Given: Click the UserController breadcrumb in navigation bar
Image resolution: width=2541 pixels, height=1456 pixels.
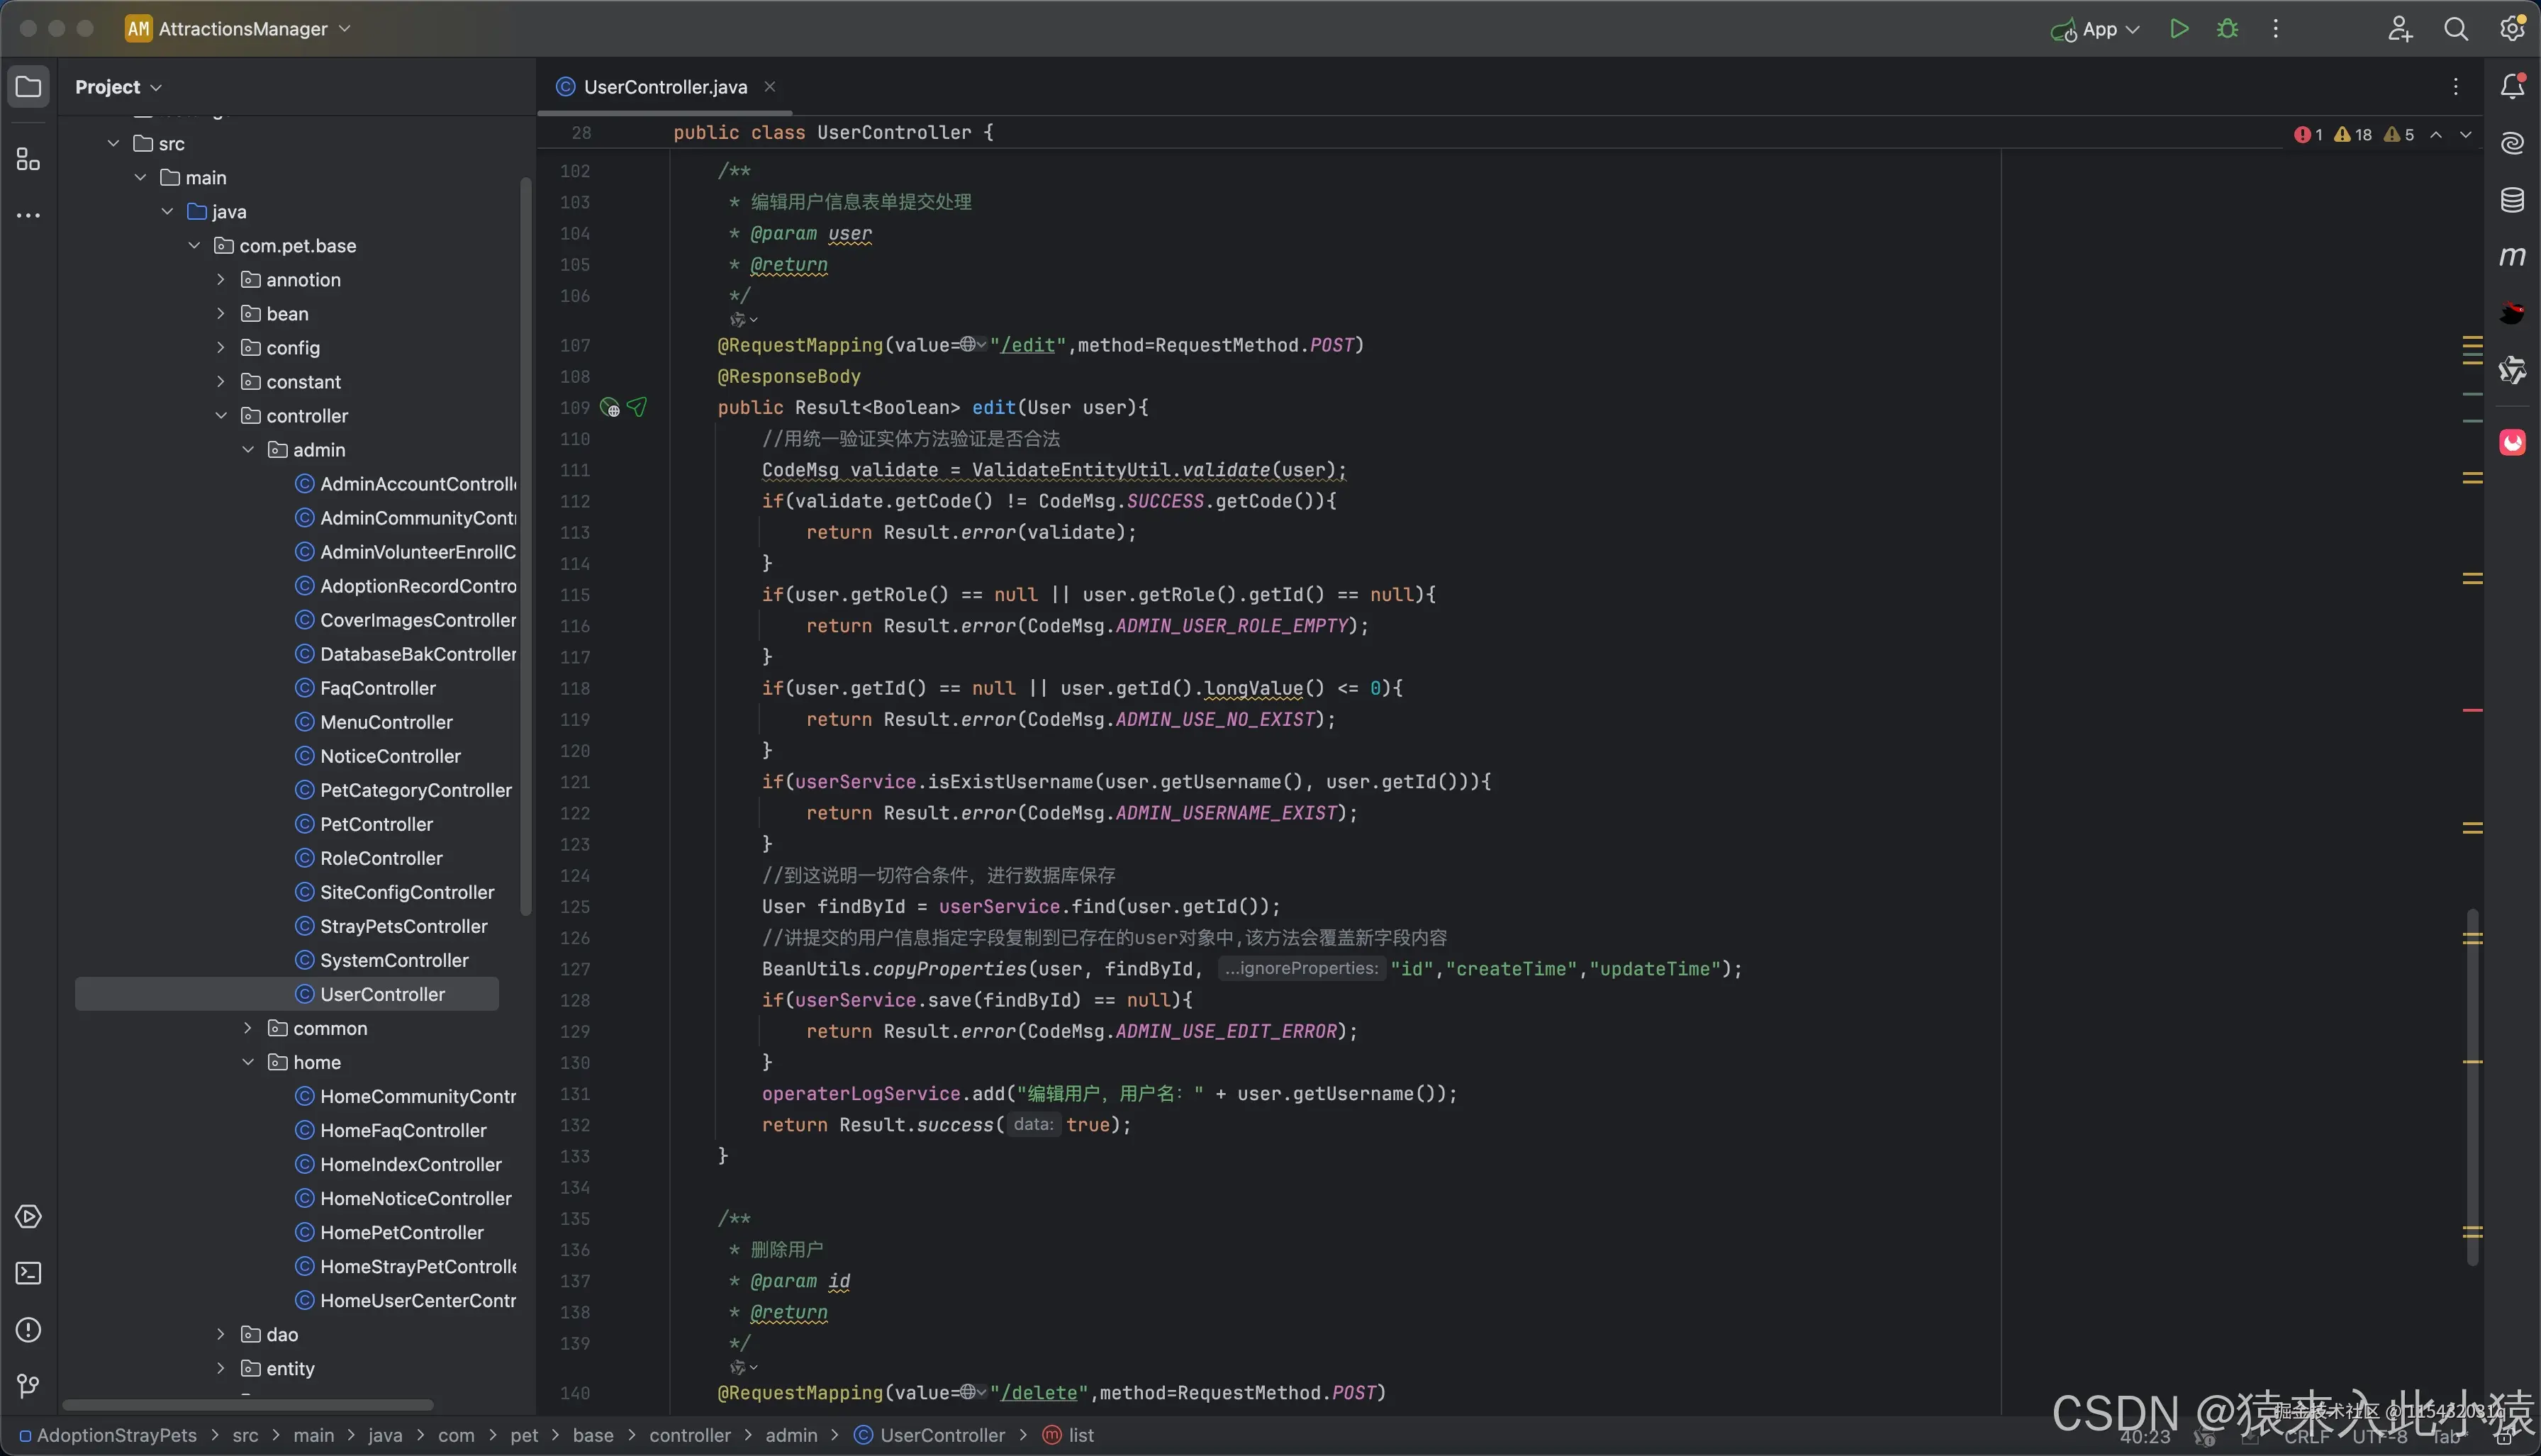Looking at the screenshot, I should (929, 1435).
